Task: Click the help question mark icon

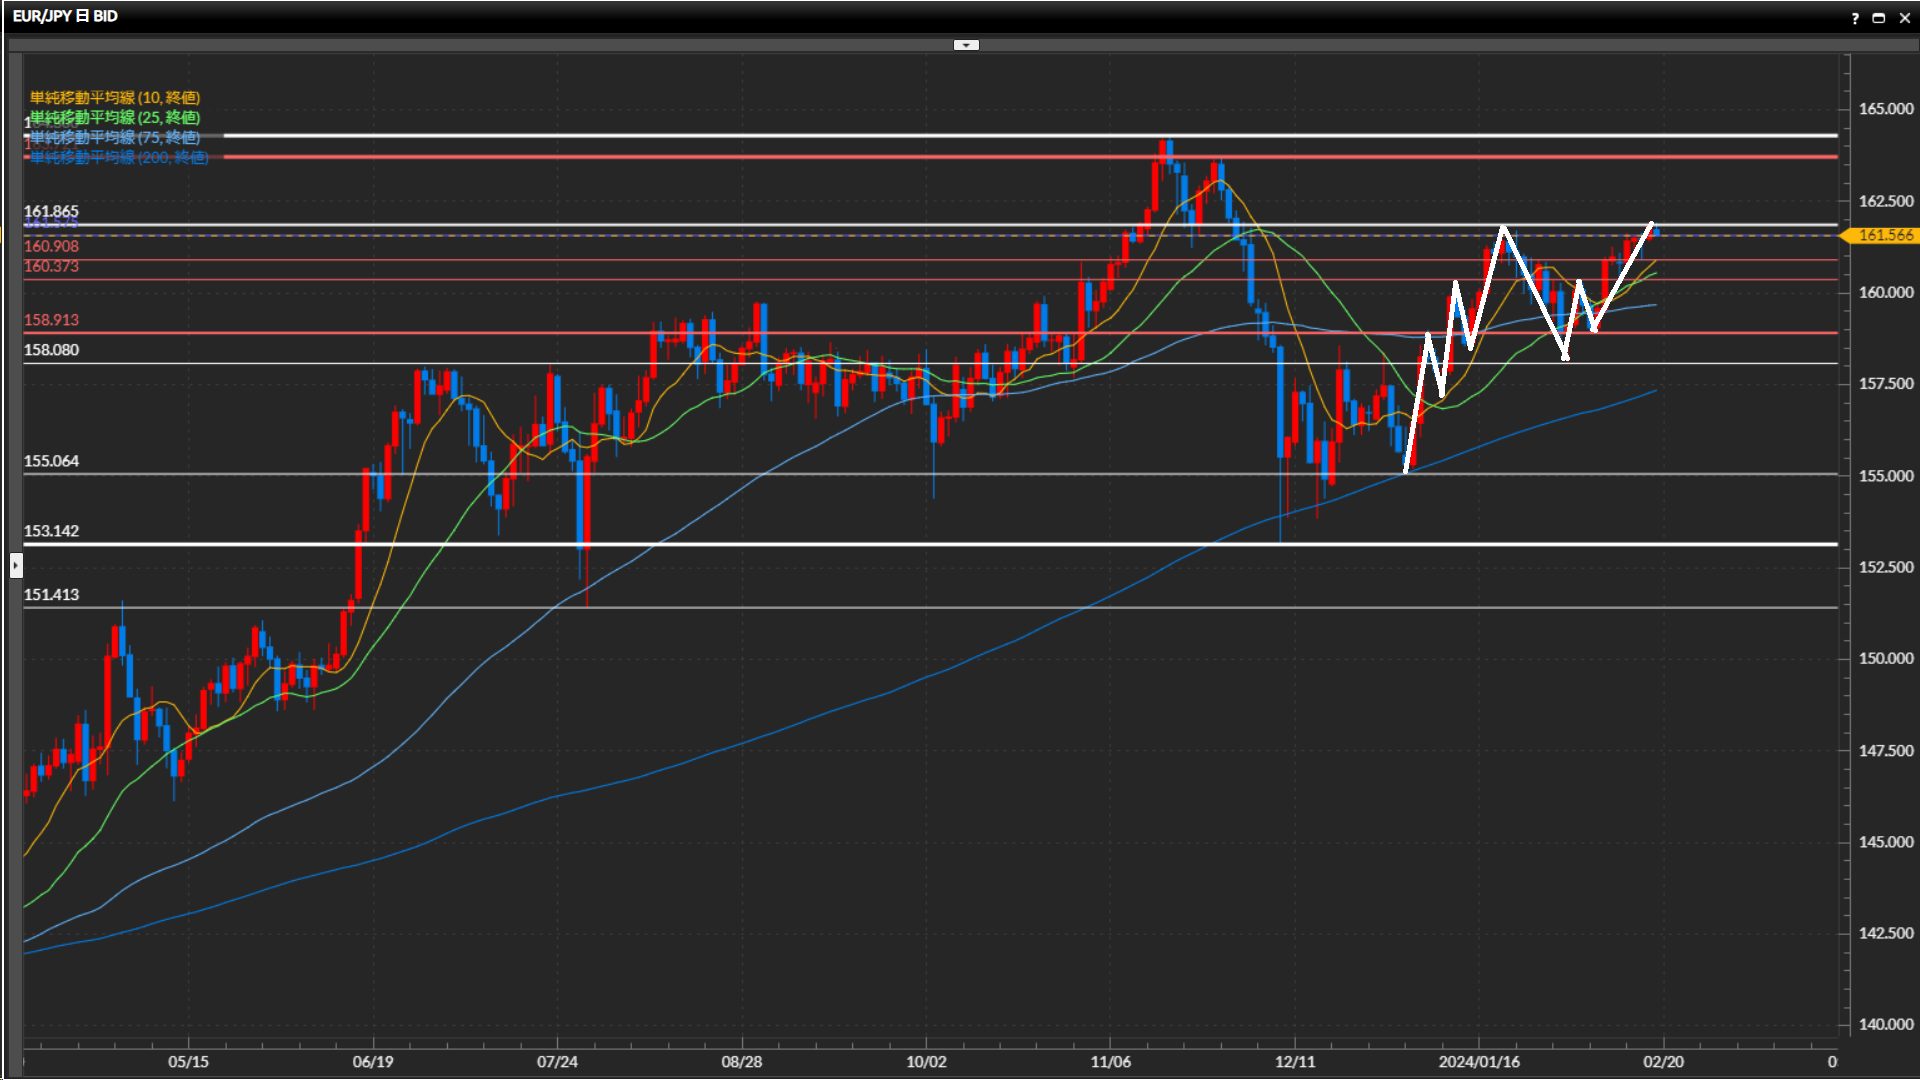Action: pyautogui.click(x=1855, y=18)
